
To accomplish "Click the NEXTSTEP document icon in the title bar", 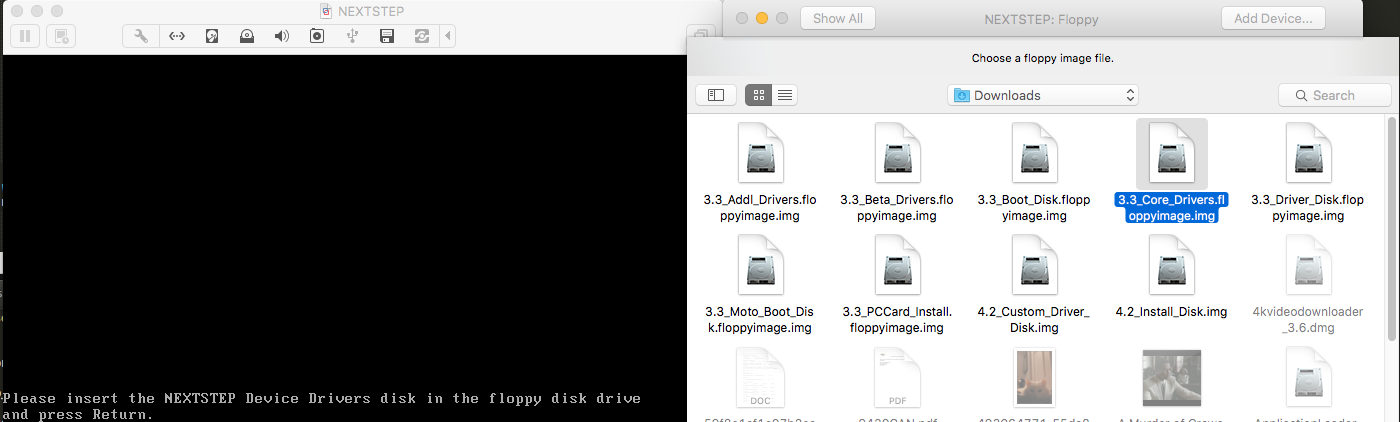I will (x=326, y=10).
